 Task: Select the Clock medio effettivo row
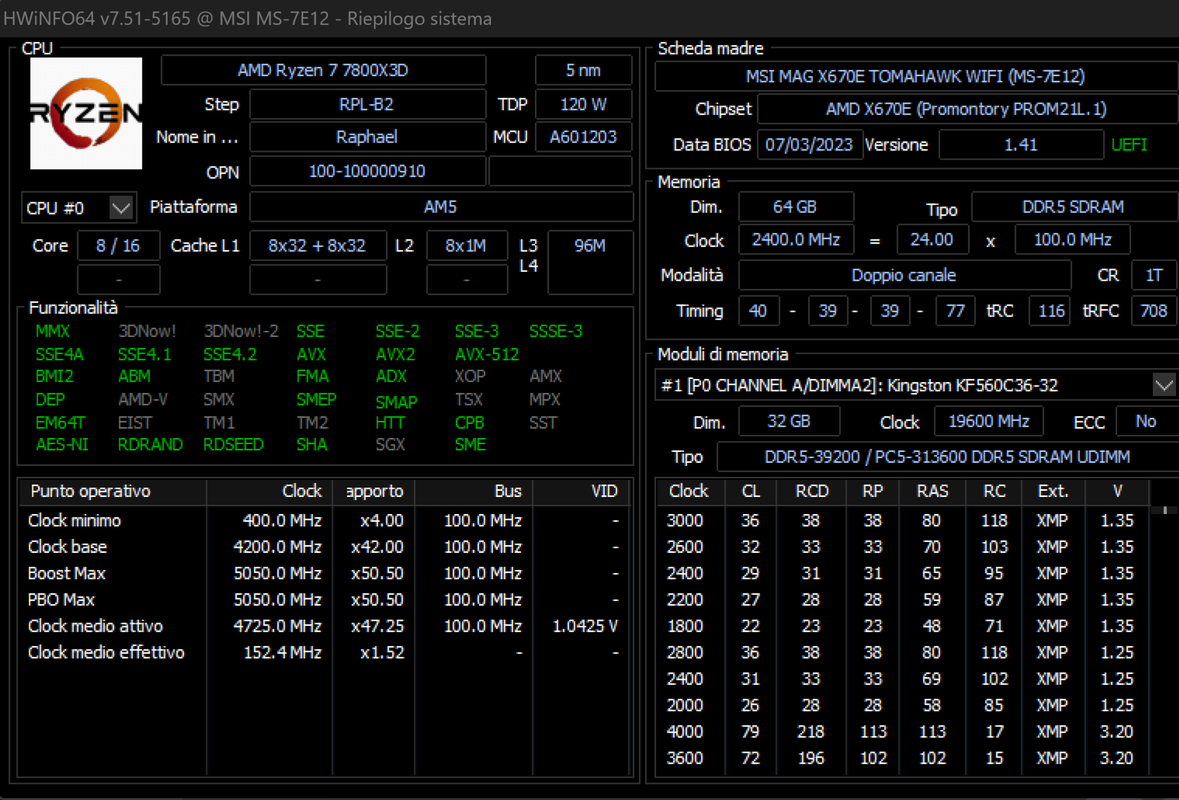[x=323, y=652]
